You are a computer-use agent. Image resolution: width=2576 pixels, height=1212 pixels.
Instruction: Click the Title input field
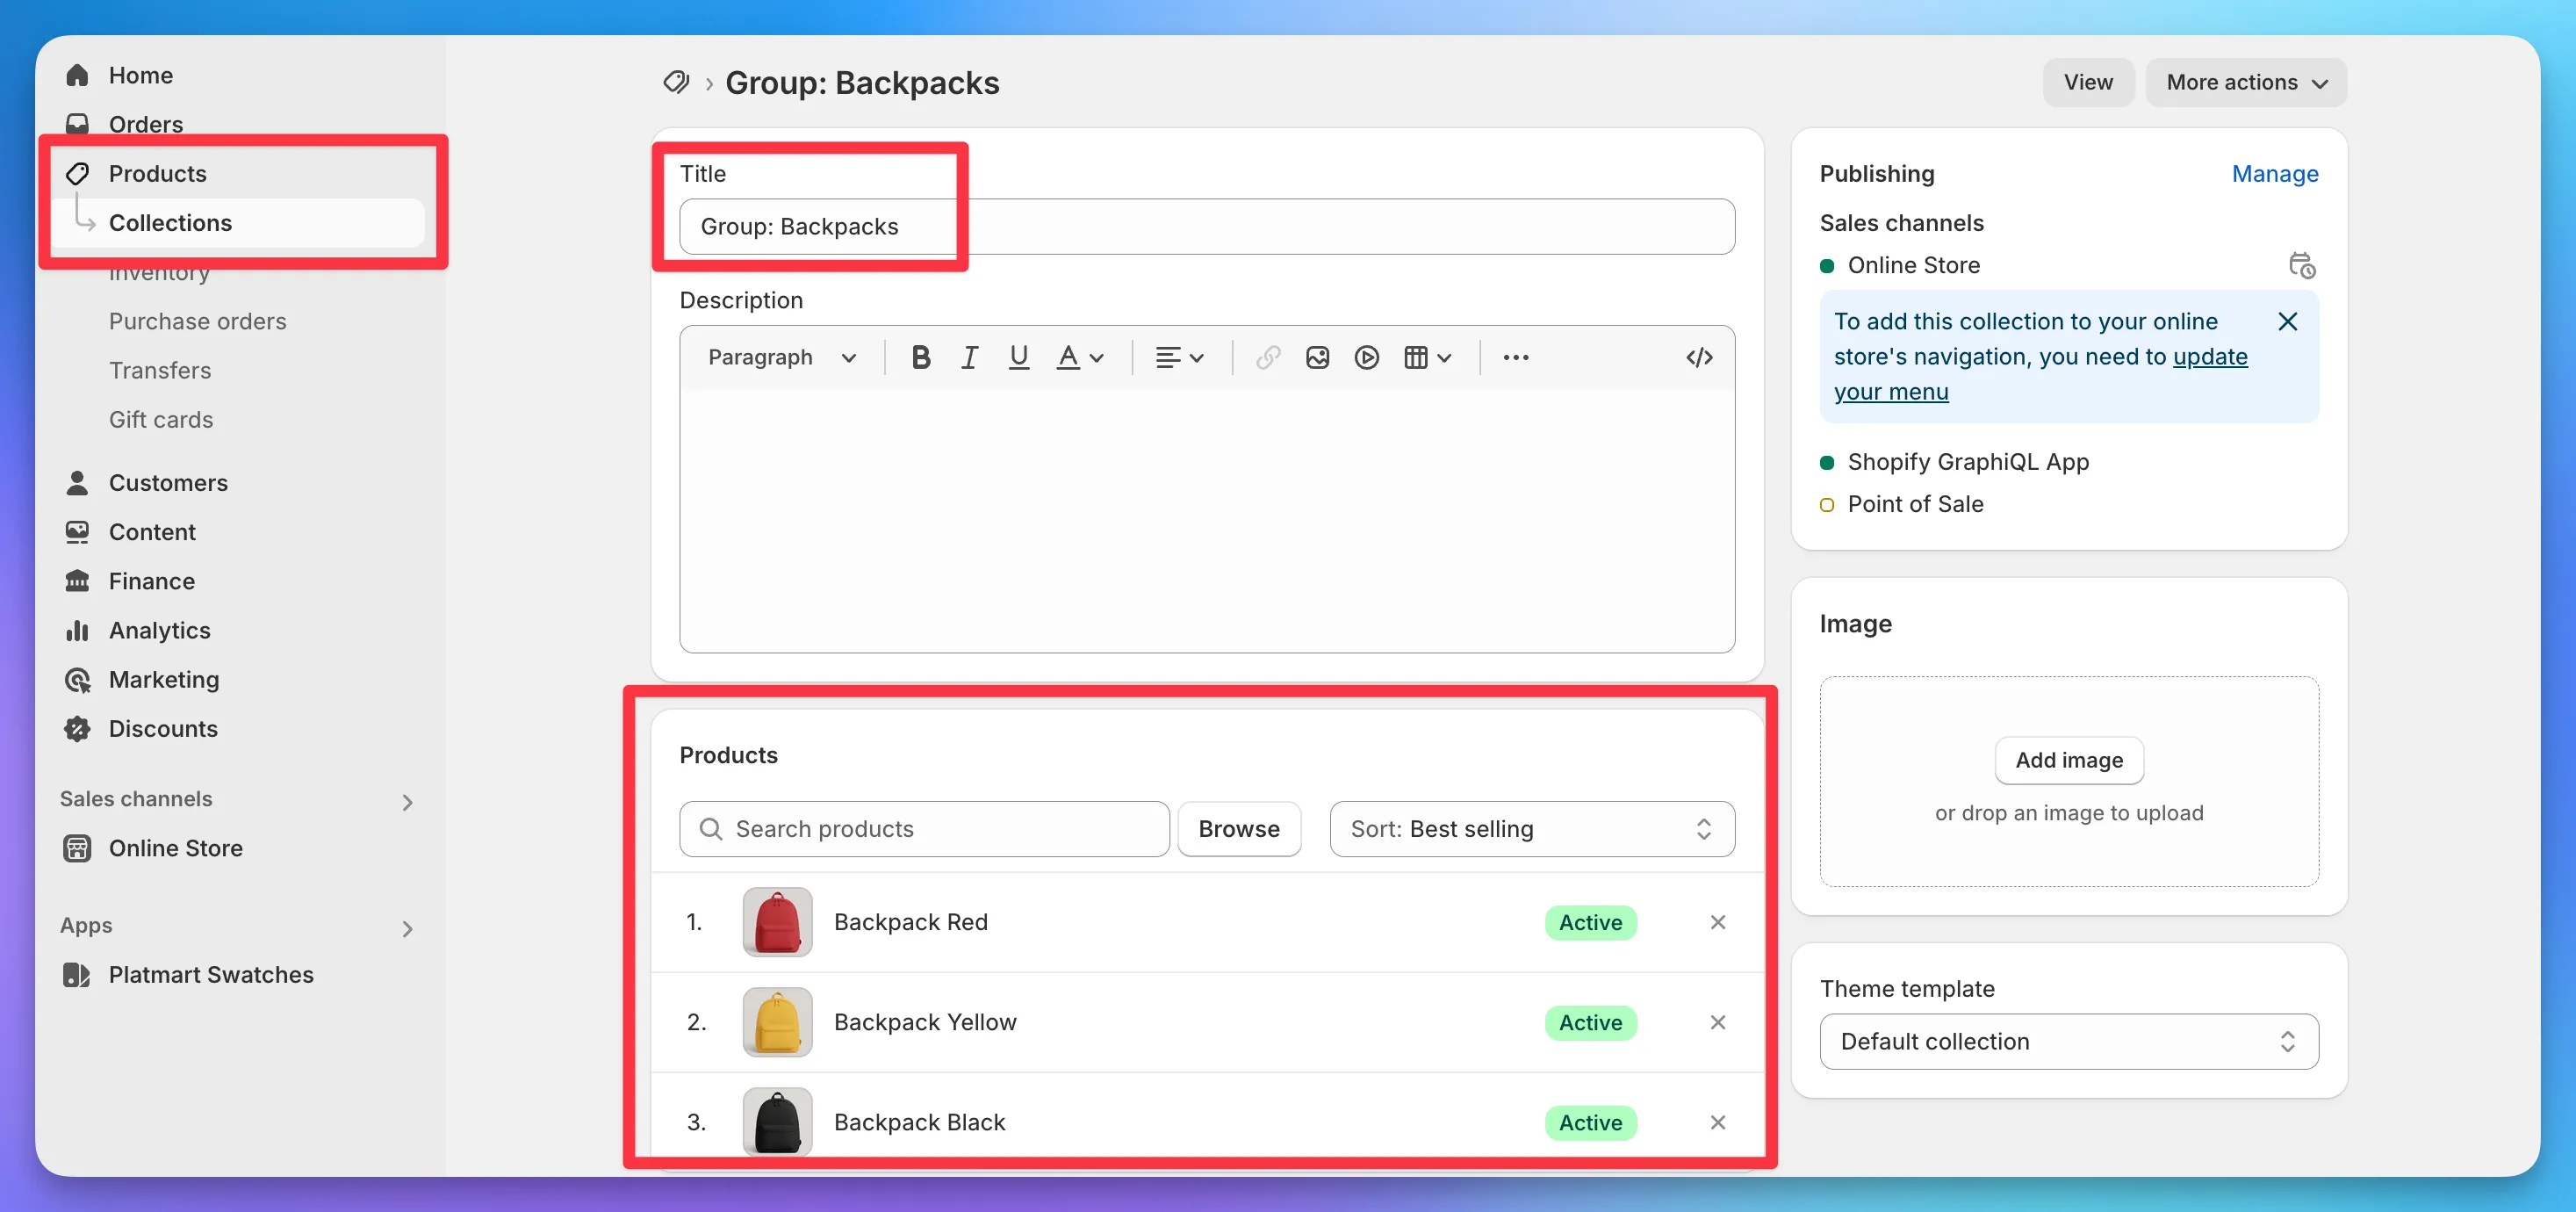coord(1206,226)
